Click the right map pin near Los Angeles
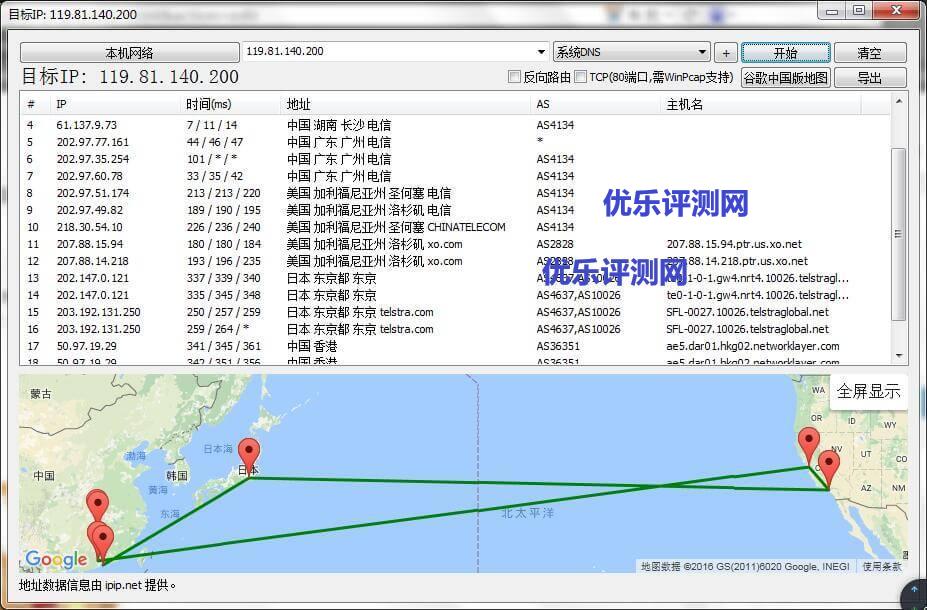Viewport: 927px width, 610px height. pos(828,465)
